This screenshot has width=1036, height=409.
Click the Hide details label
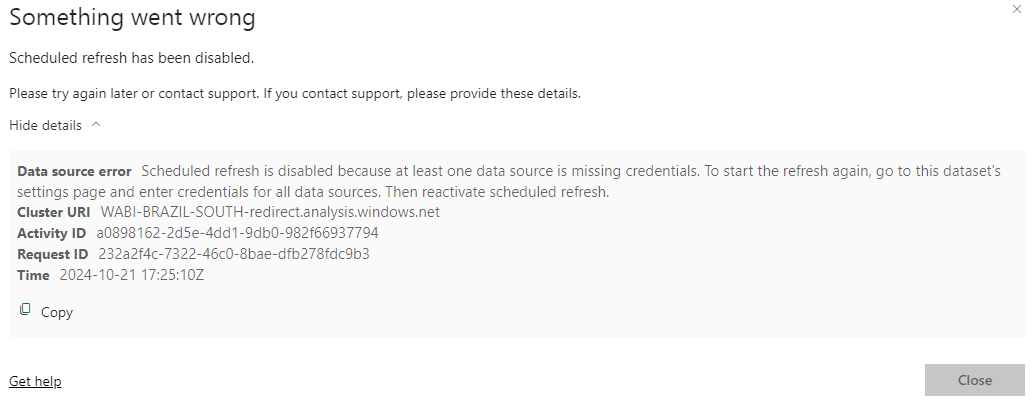pyautogui.click(x=45, y=125)
